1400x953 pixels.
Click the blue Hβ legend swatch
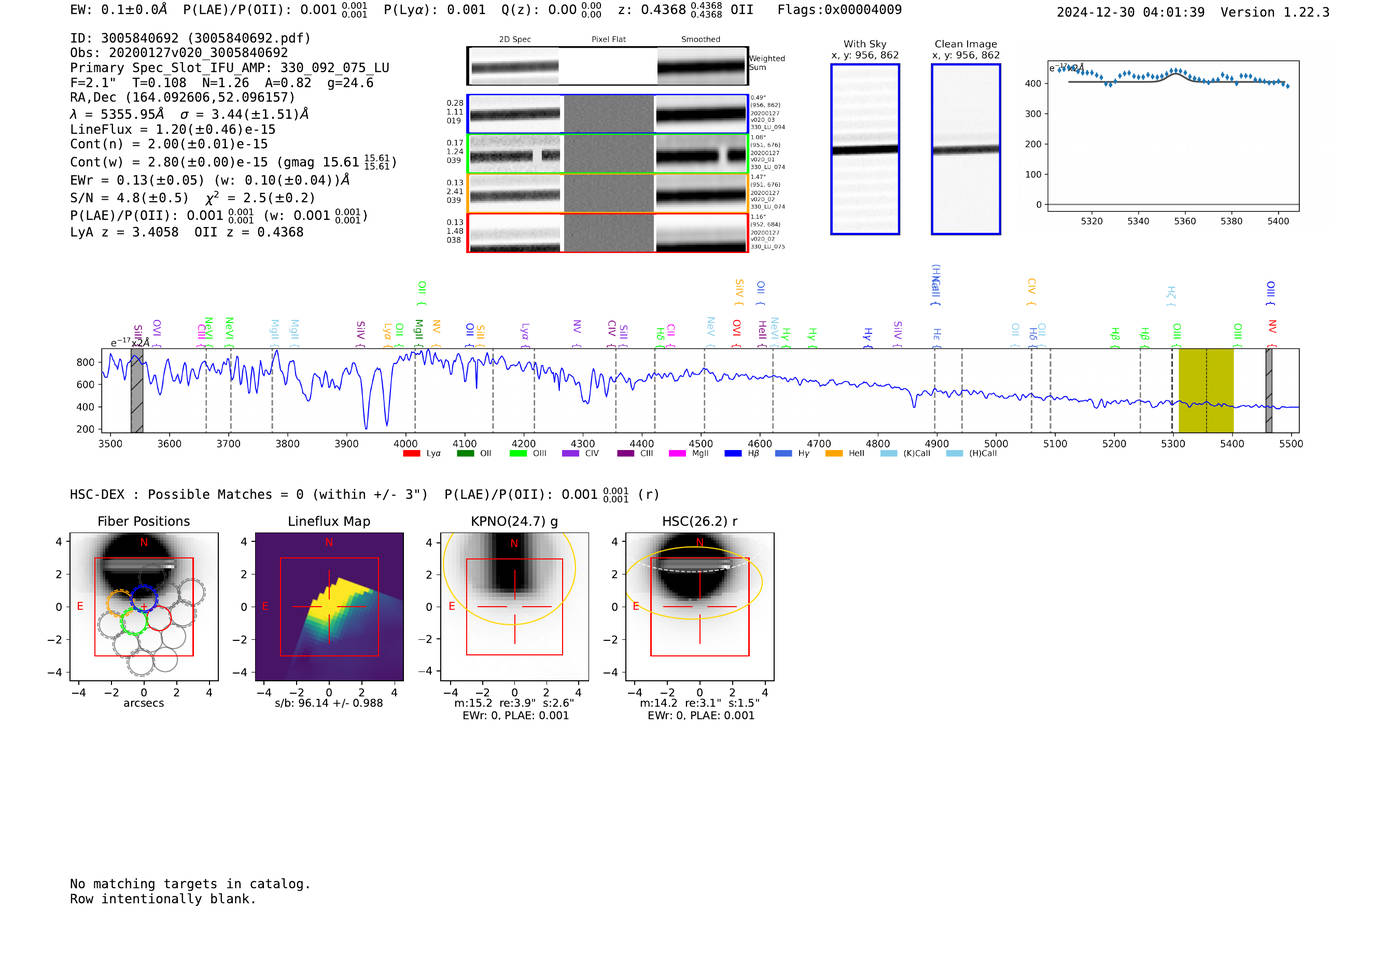[x=733, y=453]
